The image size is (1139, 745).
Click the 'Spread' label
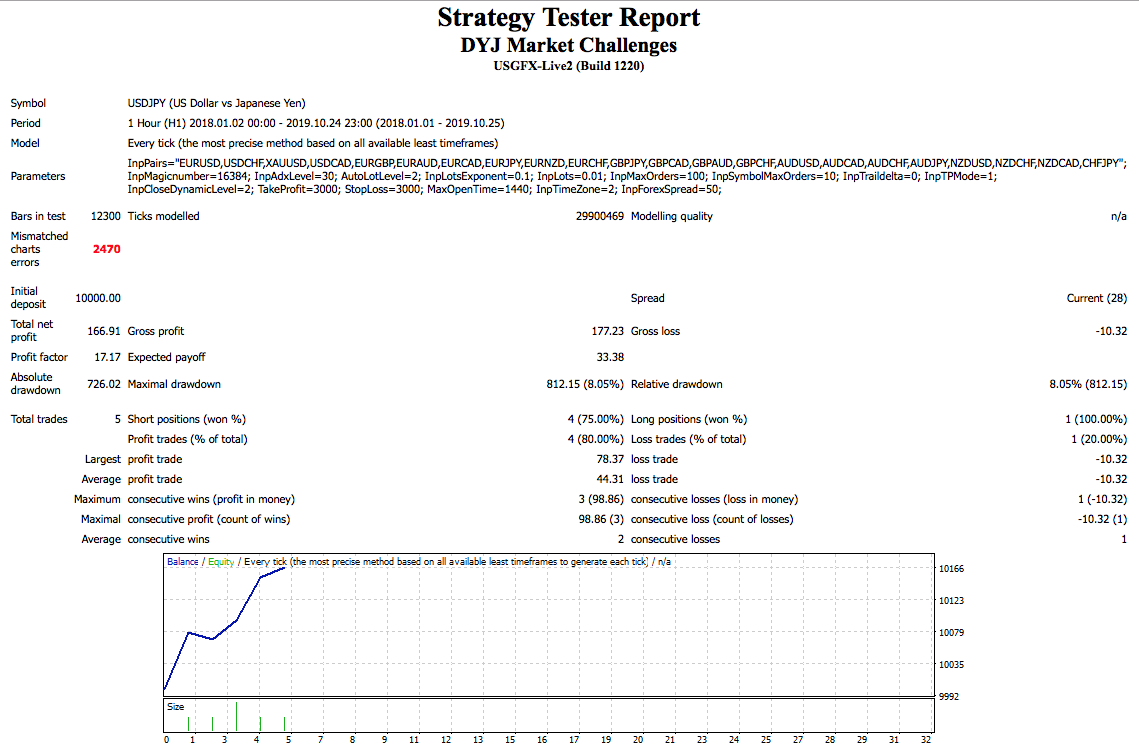pyautogui.click(x=648, y=298)
